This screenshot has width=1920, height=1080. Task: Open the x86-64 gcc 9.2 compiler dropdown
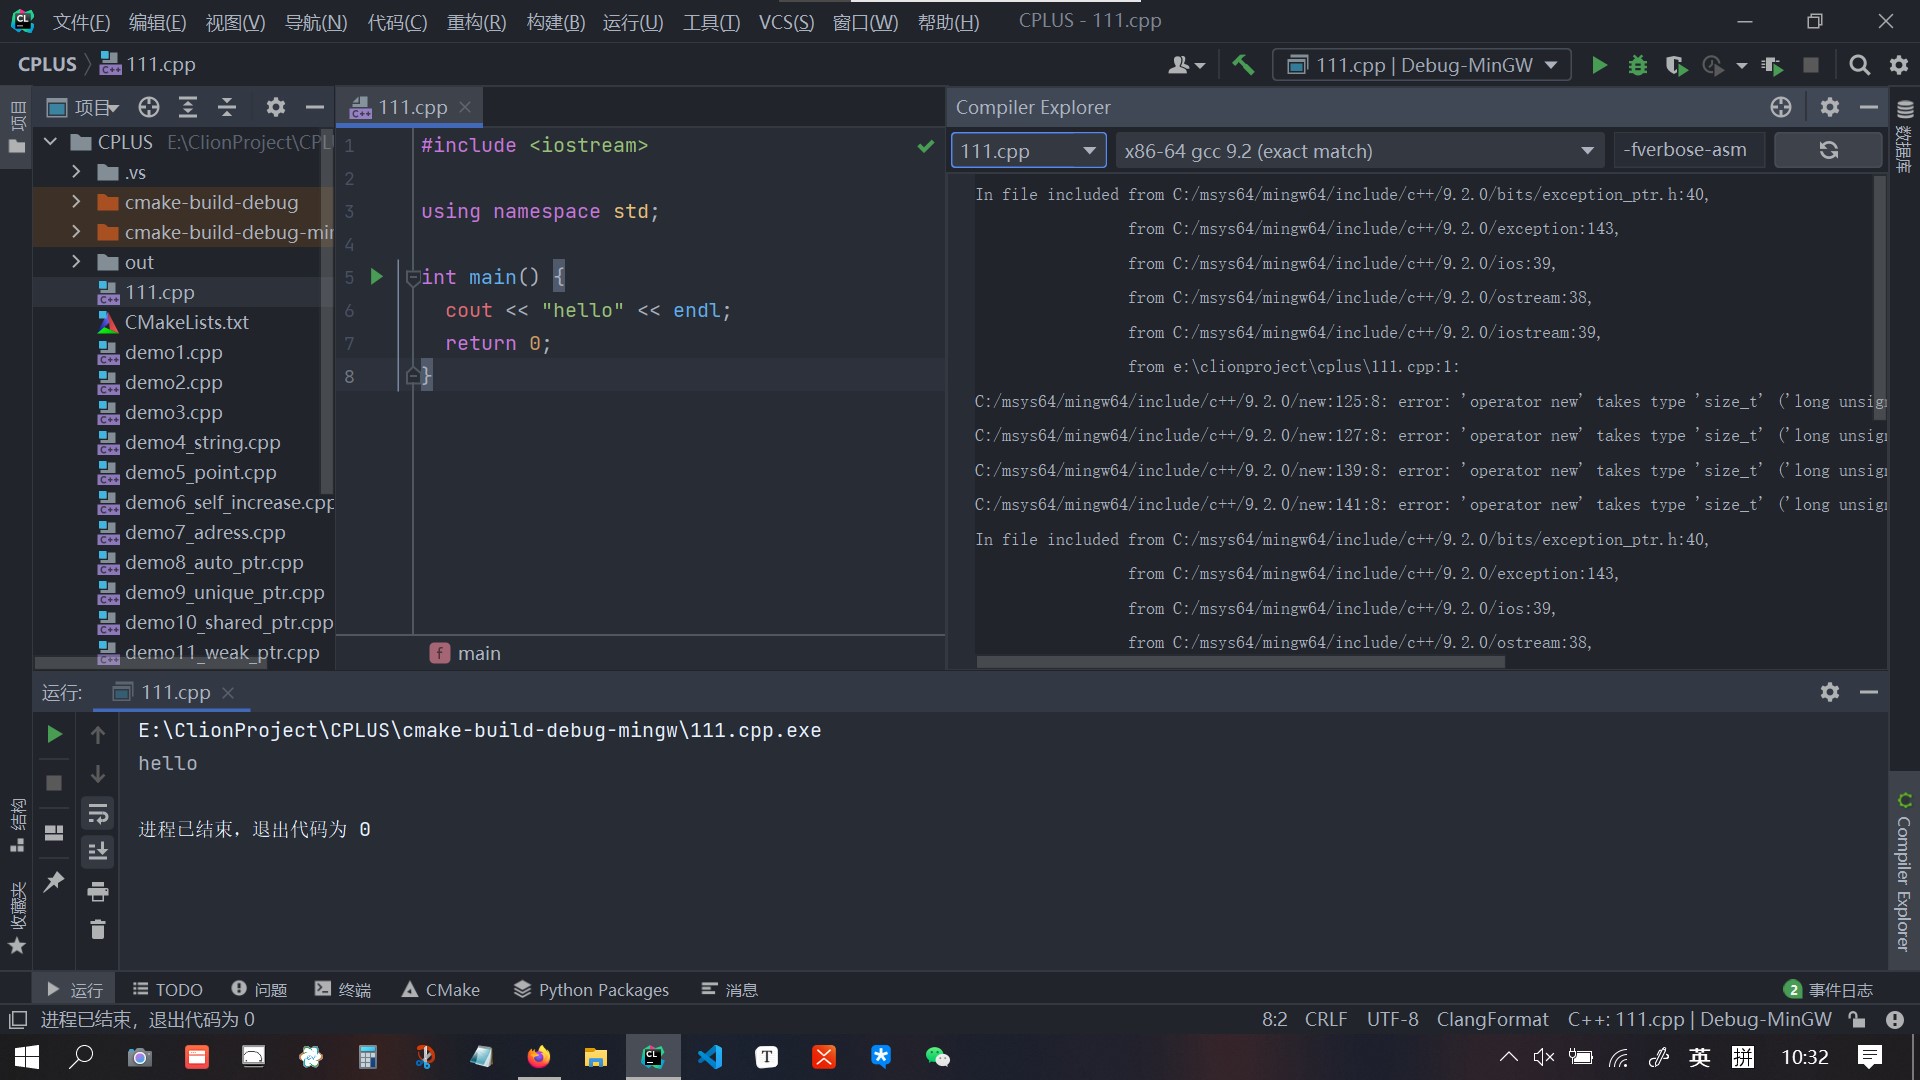tap(1358, 151)
